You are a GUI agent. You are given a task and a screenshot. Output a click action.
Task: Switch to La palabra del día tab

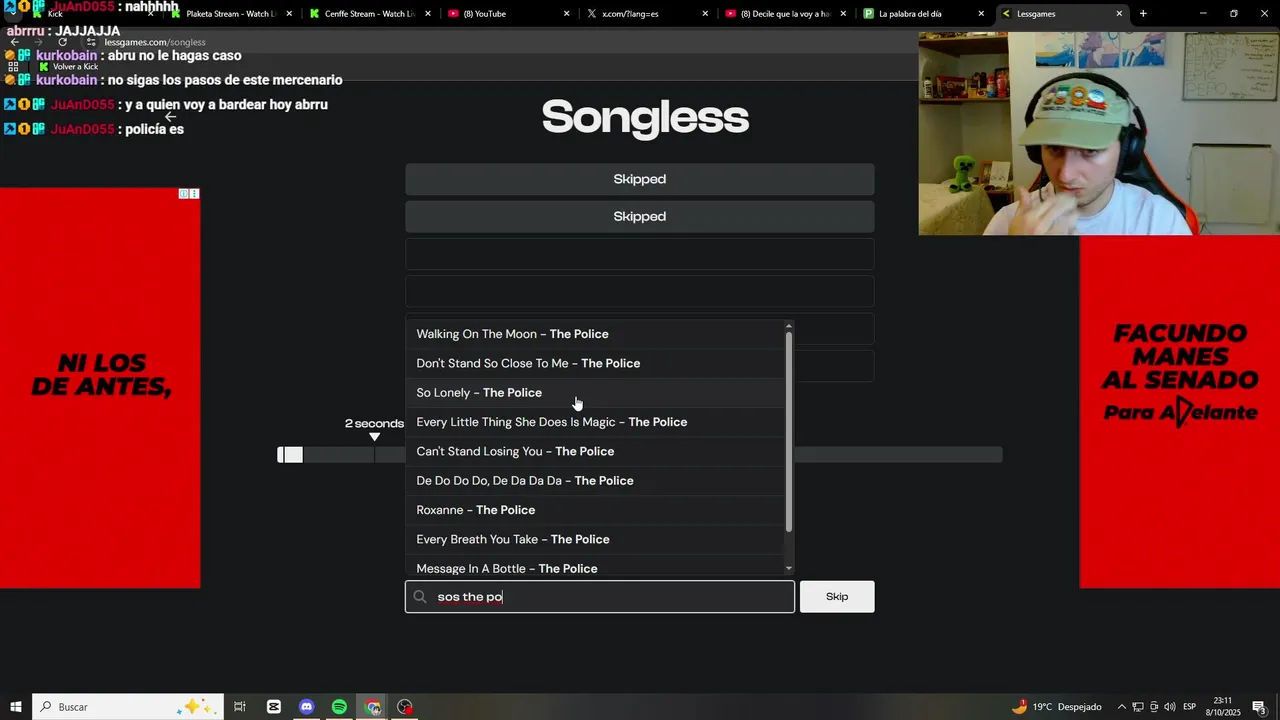tap(922, 14)
